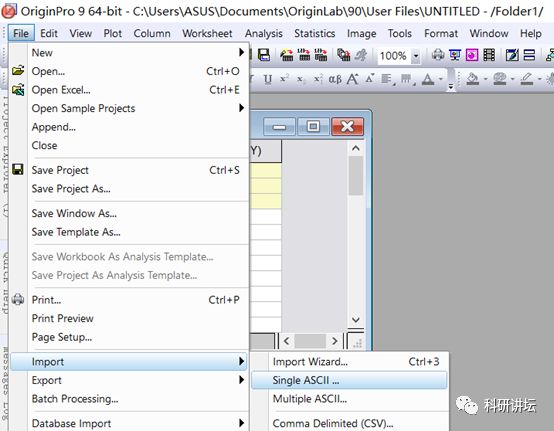Viewport: 554px width, 431px height.
Task: Click the Font Color A icon
Action: [x=428, y=79]
